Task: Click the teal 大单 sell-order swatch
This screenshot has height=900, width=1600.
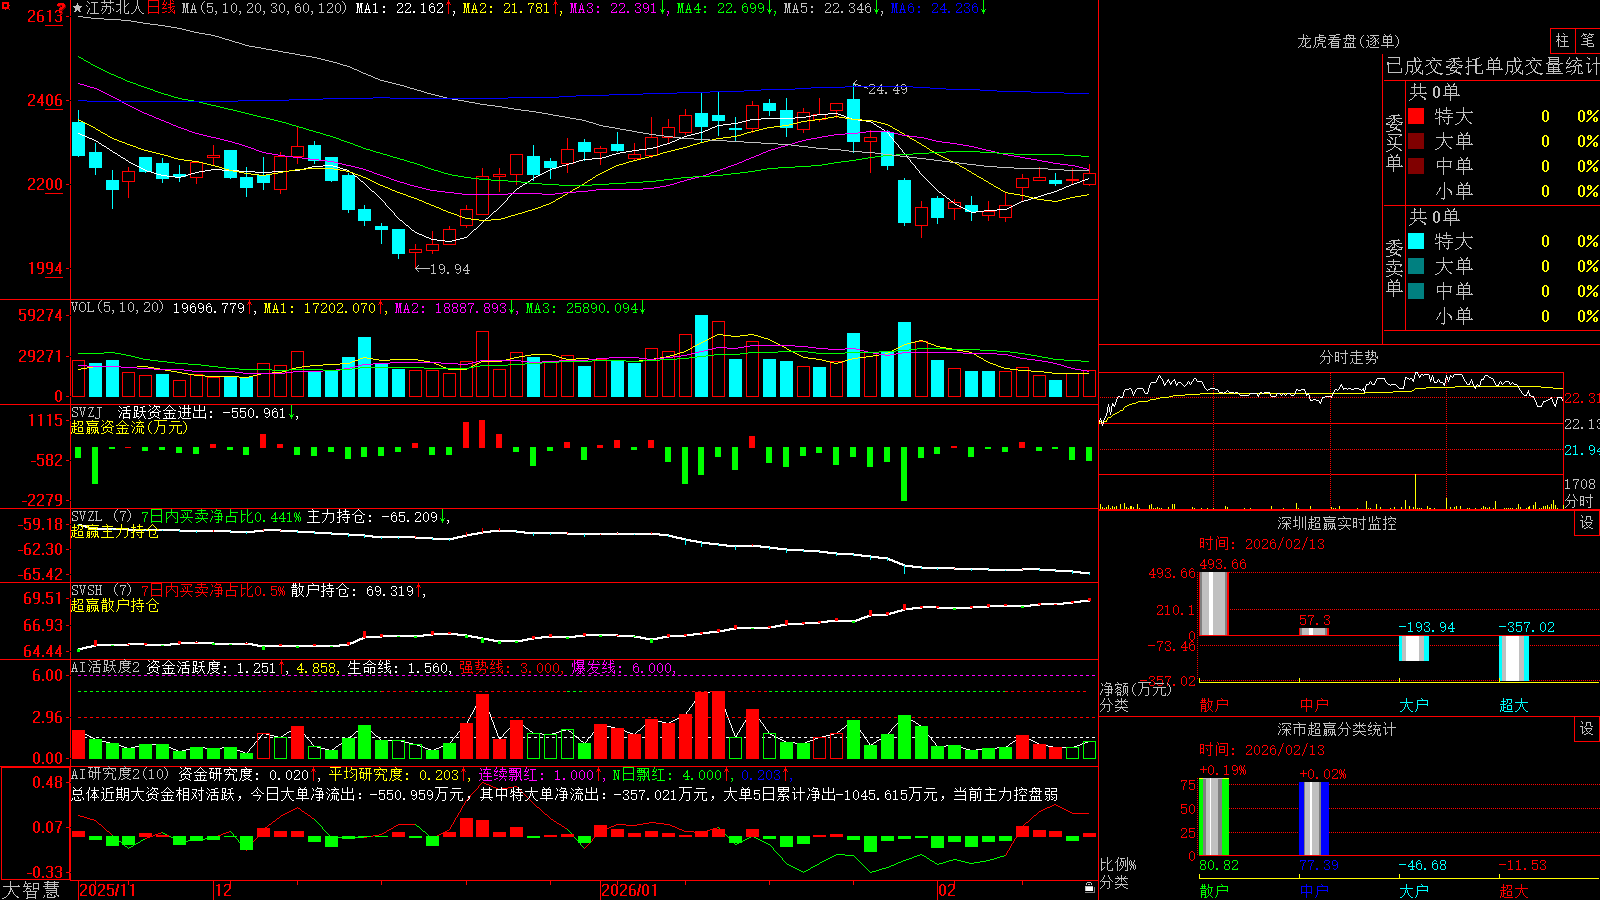Action: [x=1416, y=266]
